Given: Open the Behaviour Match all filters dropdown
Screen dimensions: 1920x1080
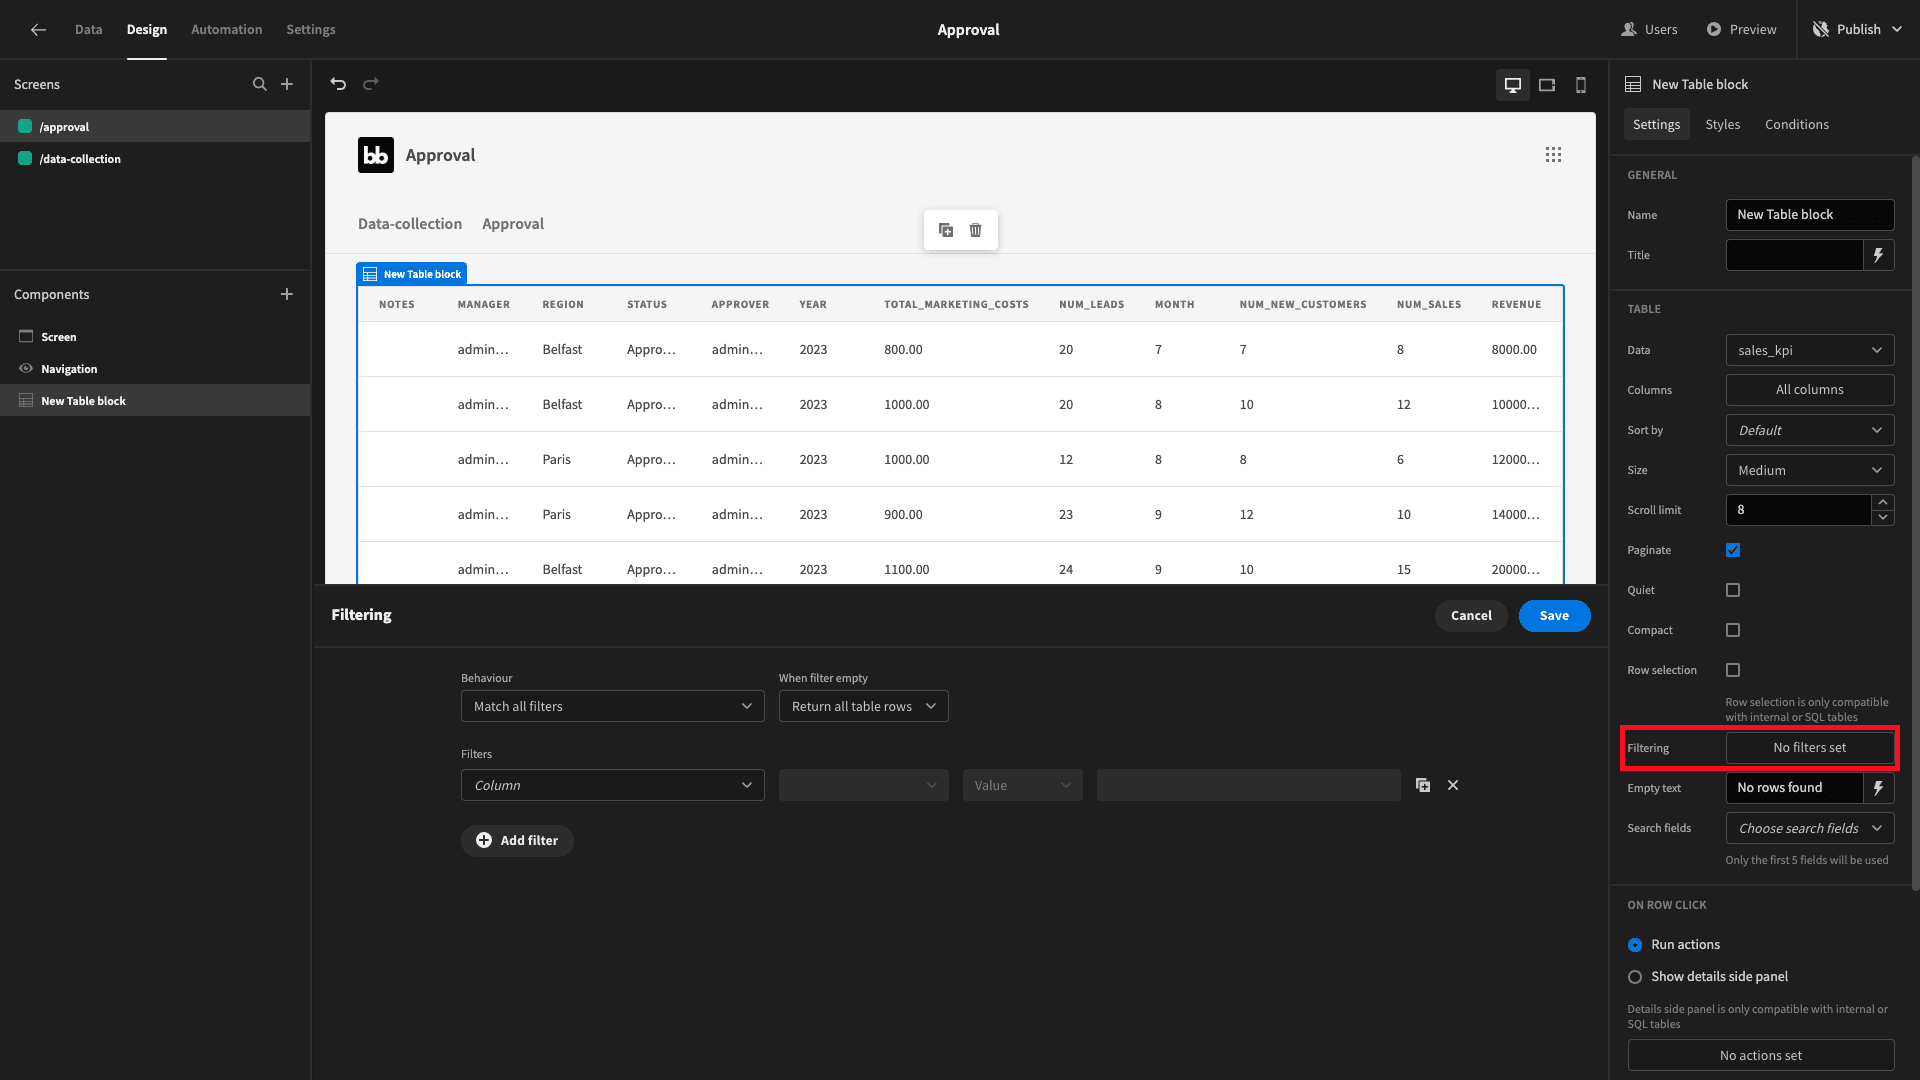Looking at the screenshot, I should coord(612,706).
